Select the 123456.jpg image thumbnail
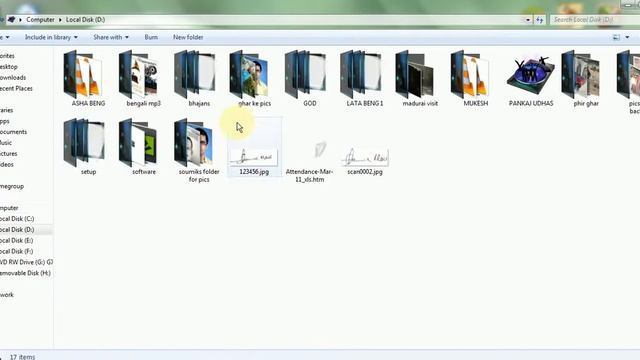The height and width of the screenshot is (360, 640). (253, 157)
